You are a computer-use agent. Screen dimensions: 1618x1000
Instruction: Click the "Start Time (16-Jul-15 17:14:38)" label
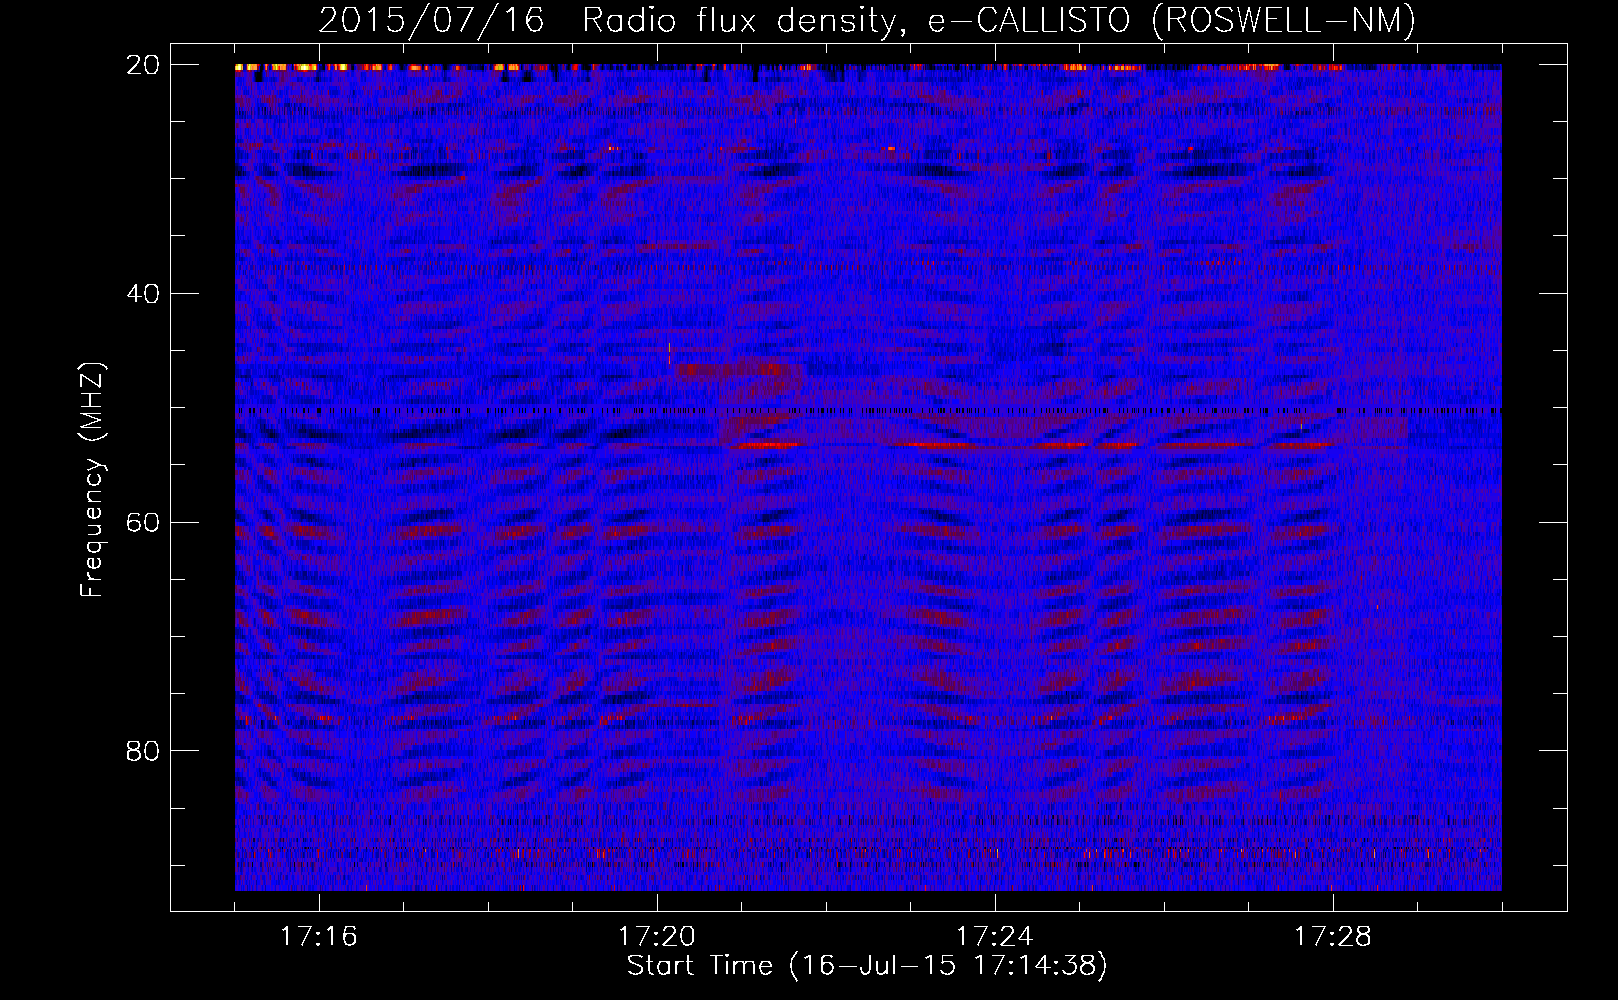[867, 966]
